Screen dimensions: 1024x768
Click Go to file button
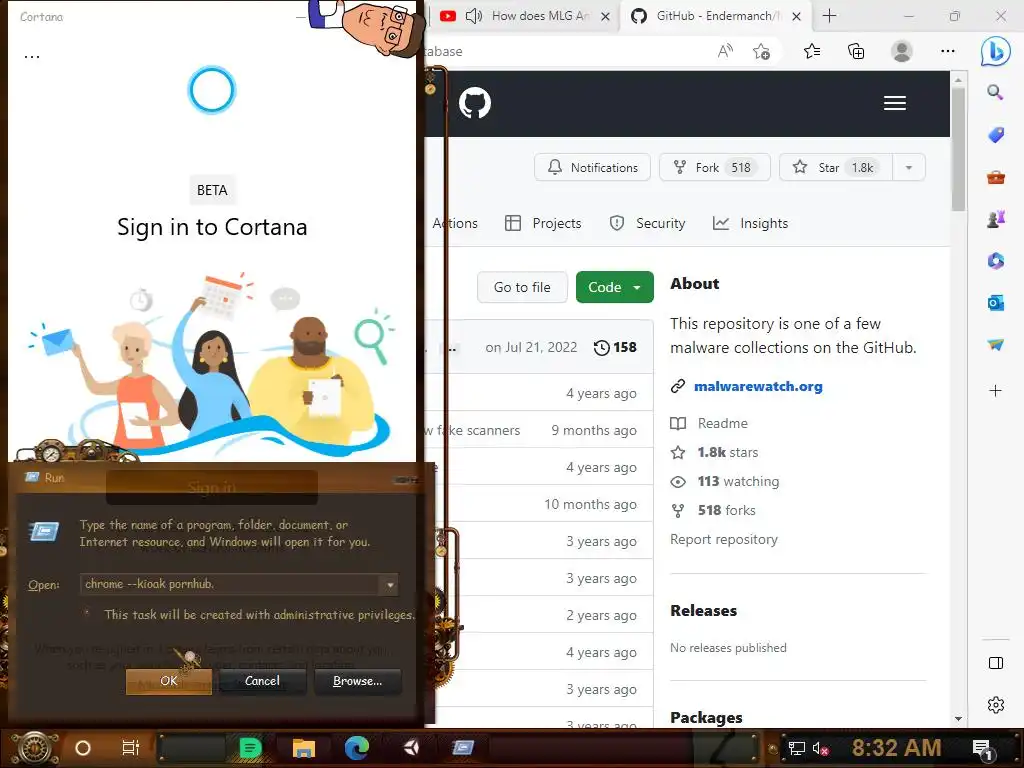(x=522, y=287)
